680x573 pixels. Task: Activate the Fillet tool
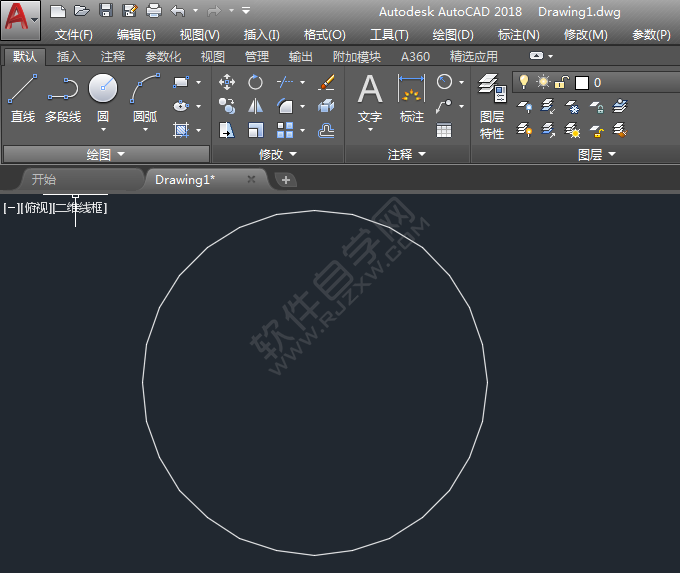(x=285, y=106)
